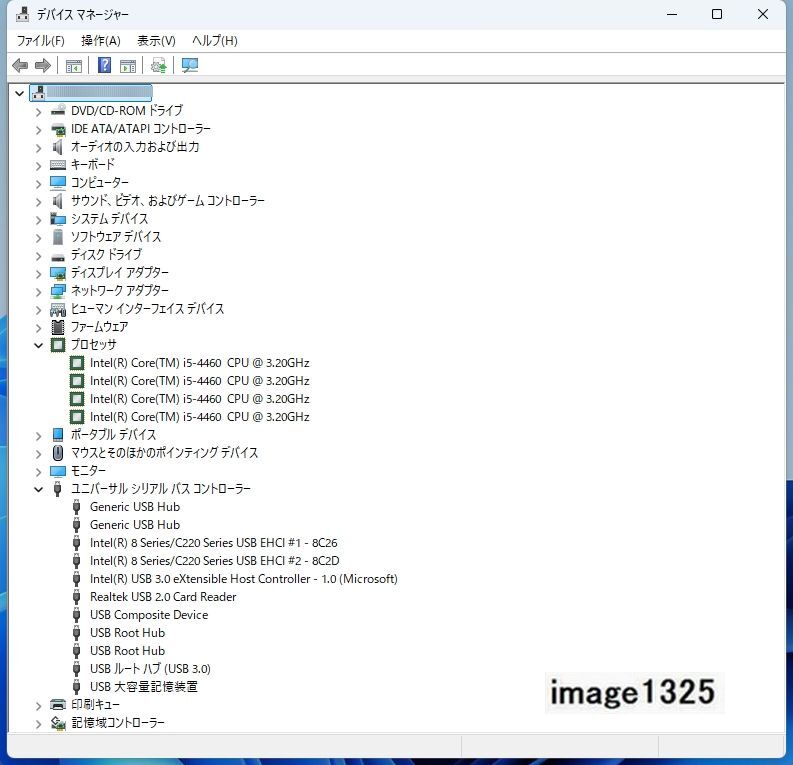The image size is (793, 765).
Task: Click the ポータブル デバイス icon
Action: [x=58, y=435]
